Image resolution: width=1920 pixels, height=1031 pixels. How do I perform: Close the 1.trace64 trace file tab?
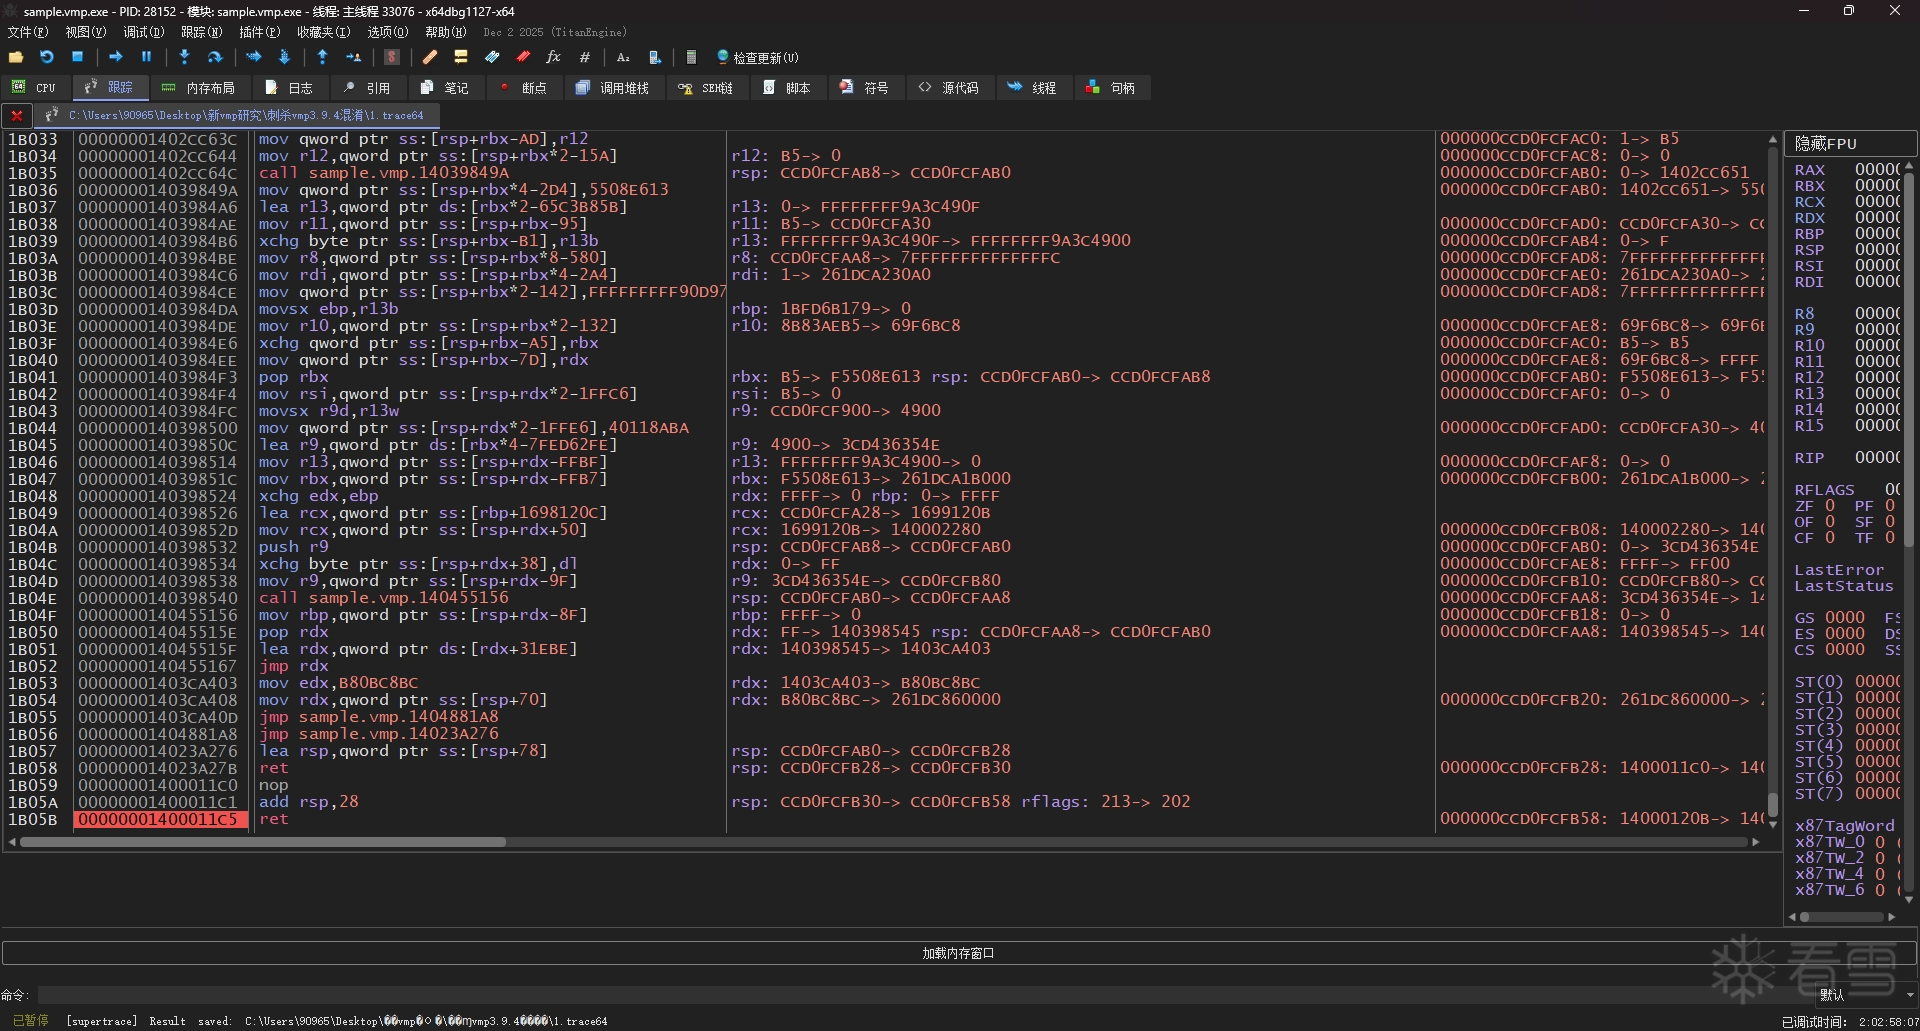click(17, 115)
